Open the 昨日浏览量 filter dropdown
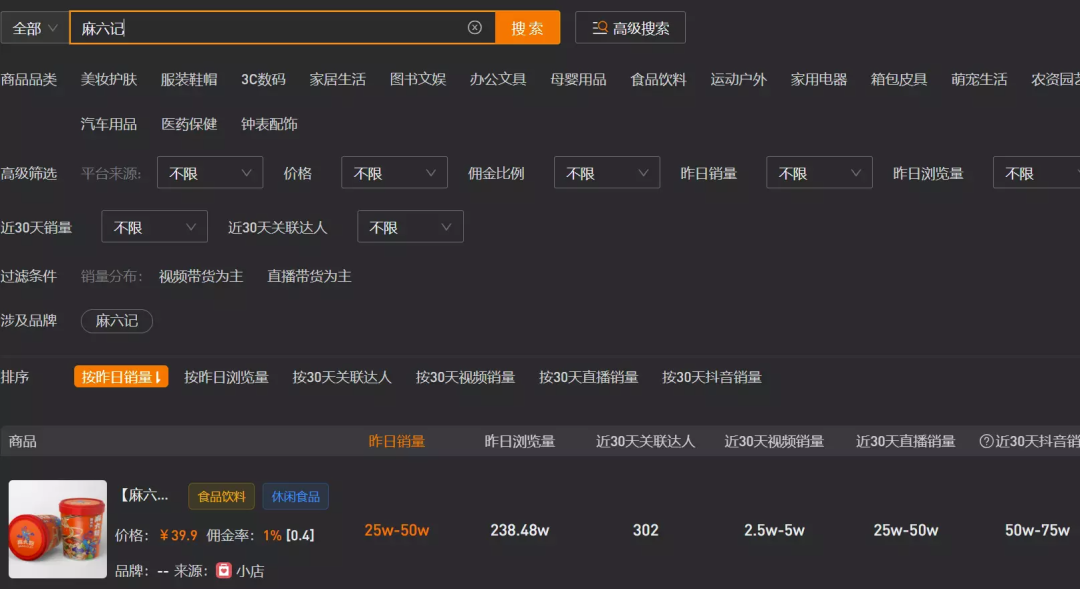Screen dimensions: 1080x589 (x=1036, y=173)
